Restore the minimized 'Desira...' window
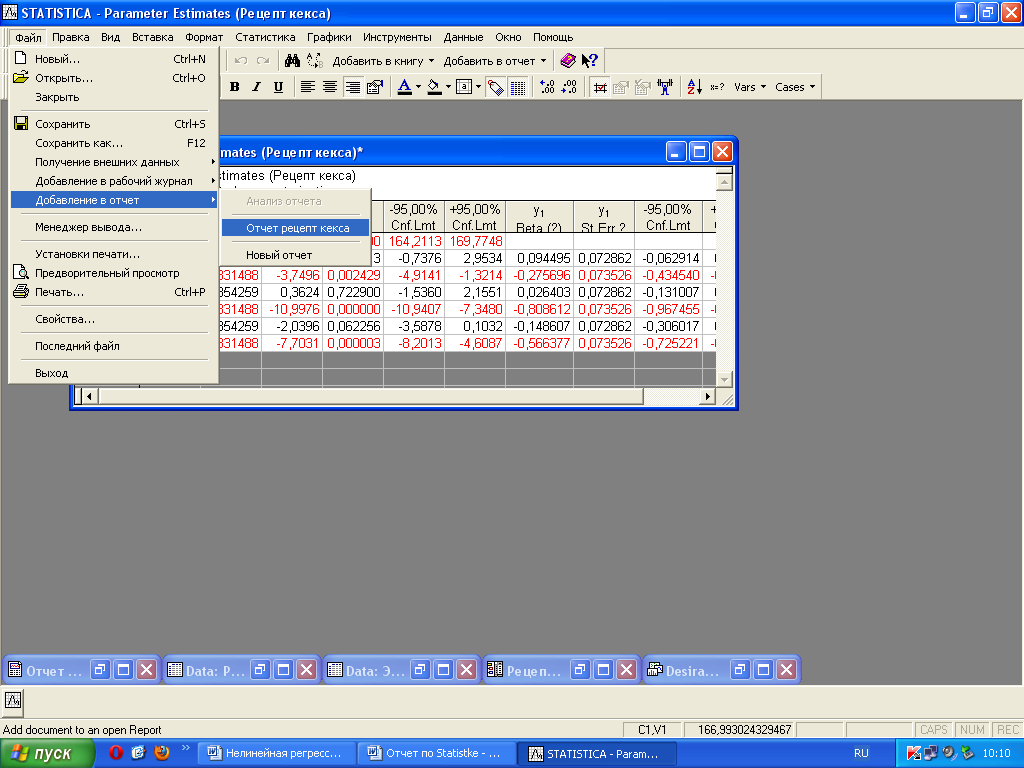The width and height of the screenshot is (1024, 768). pyautogui.click(x=740, y=669)
